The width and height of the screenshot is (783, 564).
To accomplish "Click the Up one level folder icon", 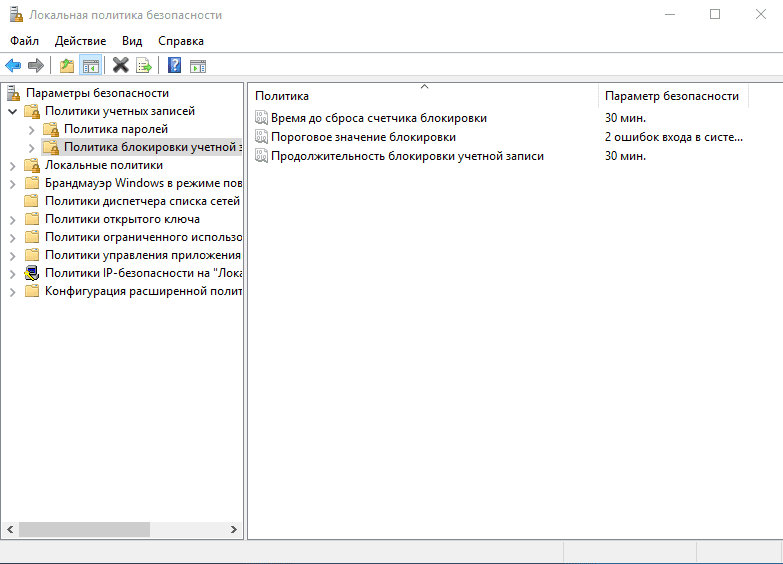I will tap(67, 66).
